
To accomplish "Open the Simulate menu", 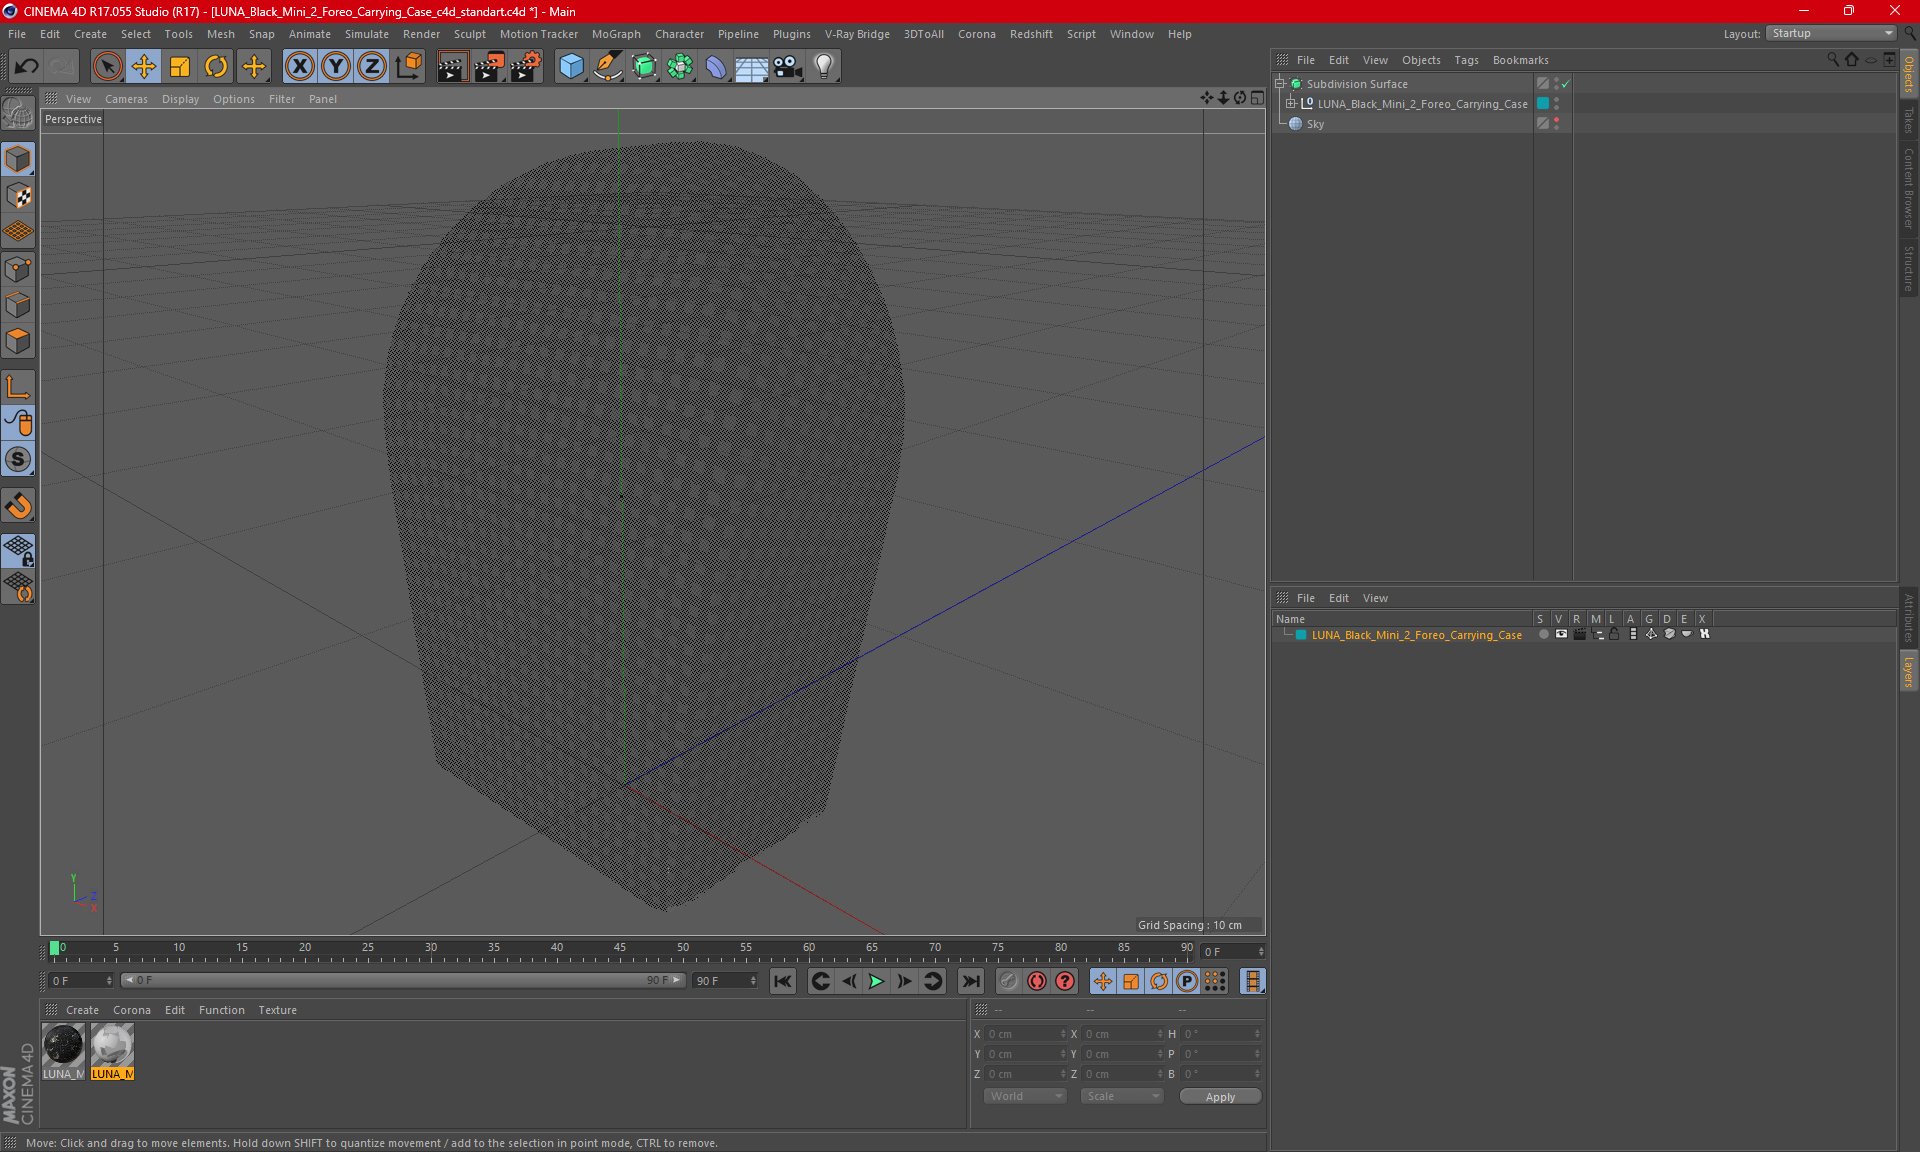I will (366, 34).
